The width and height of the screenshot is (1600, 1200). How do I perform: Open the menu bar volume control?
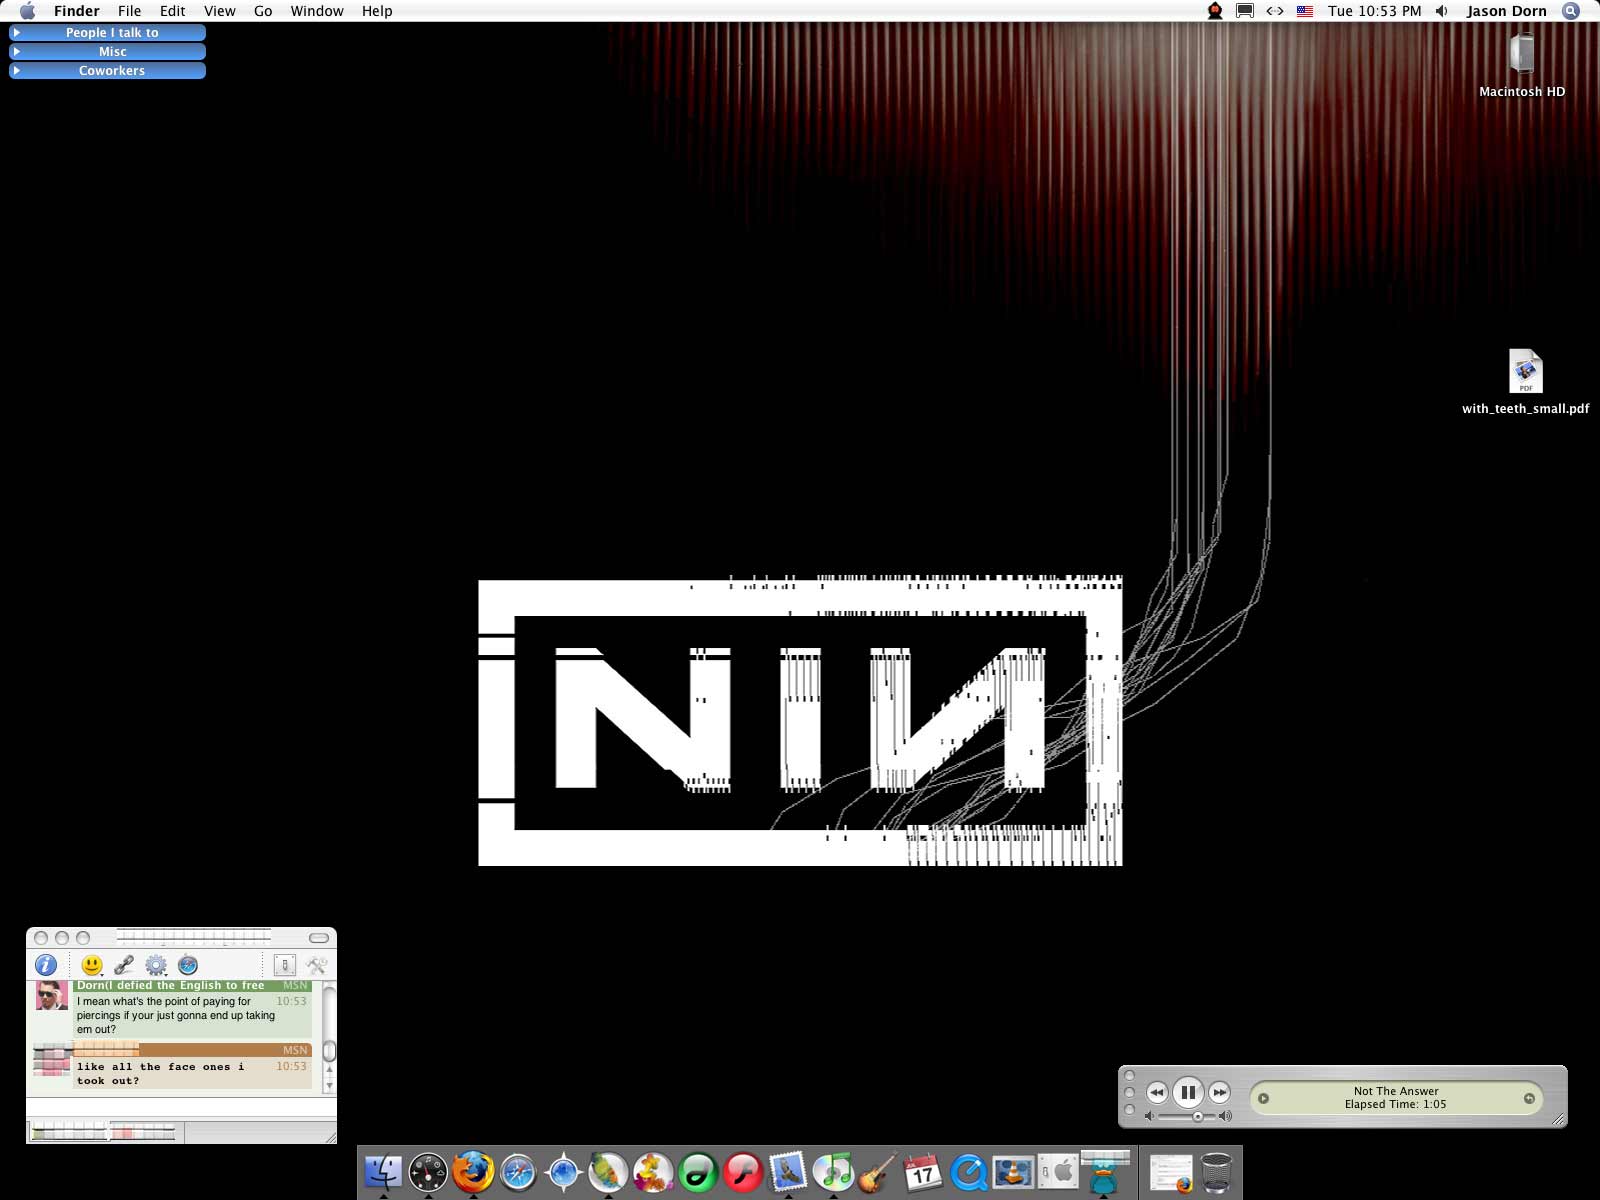coord(1441,11)
